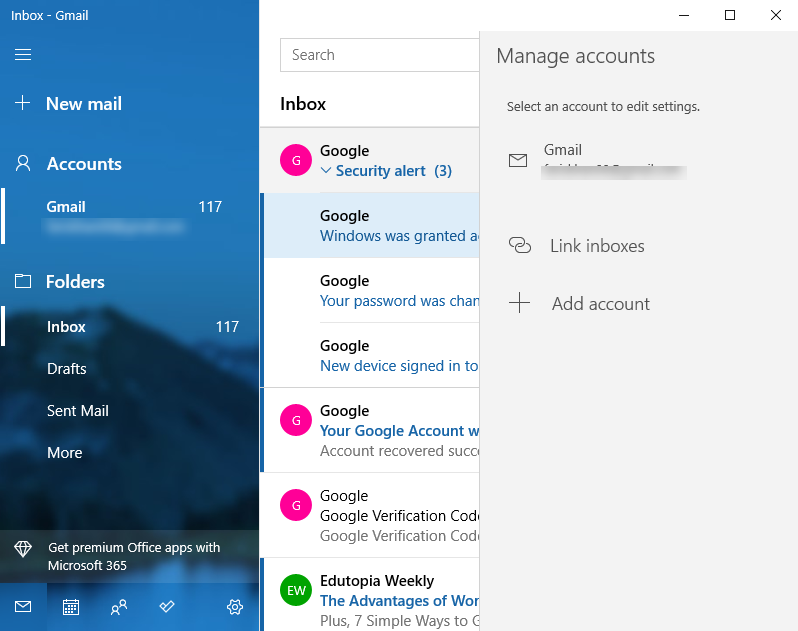Click the Gmail unread count 117
Image resolution: width=798 pixels, height=631 pixels.
(210, 206)
